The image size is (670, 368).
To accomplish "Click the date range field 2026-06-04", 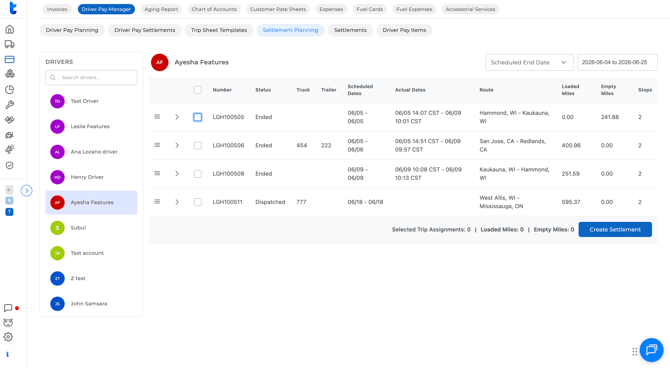I will click(617, 62).
